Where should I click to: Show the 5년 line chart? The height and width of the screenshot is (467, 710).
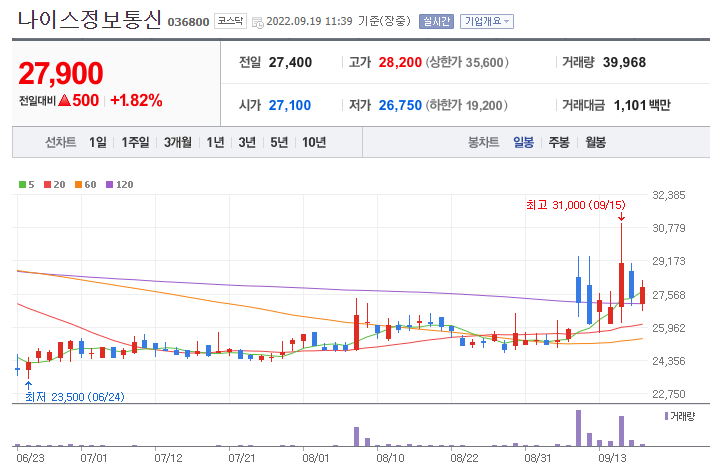pyautogui.click(x=279, y=143)
